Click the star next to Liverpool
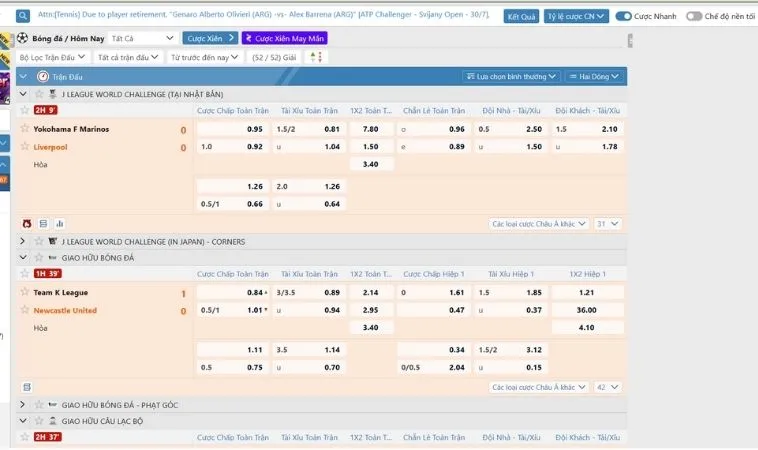Viewport: 758px width, 450px height. [25, 147]
